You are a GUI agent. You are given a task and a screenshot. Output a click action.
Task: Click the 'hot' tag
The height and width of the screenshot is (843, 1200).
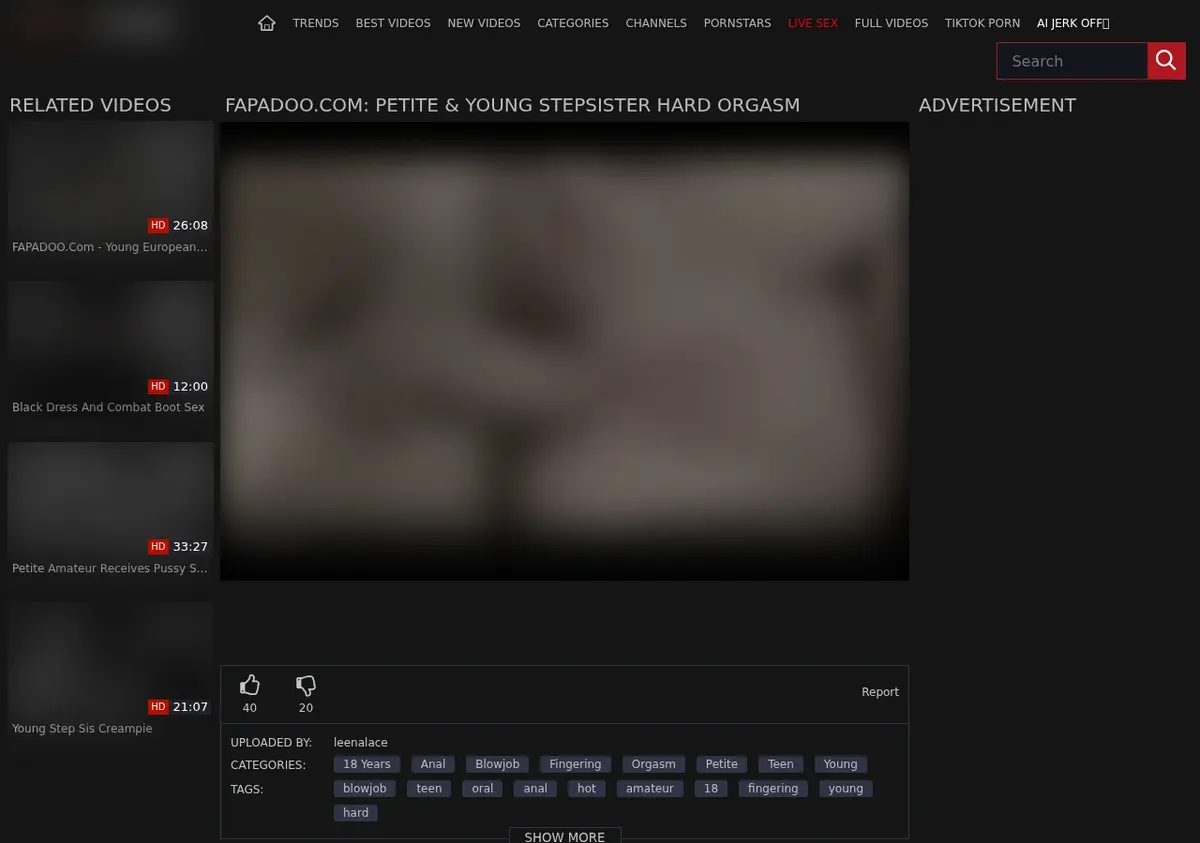tap(587, 789)
